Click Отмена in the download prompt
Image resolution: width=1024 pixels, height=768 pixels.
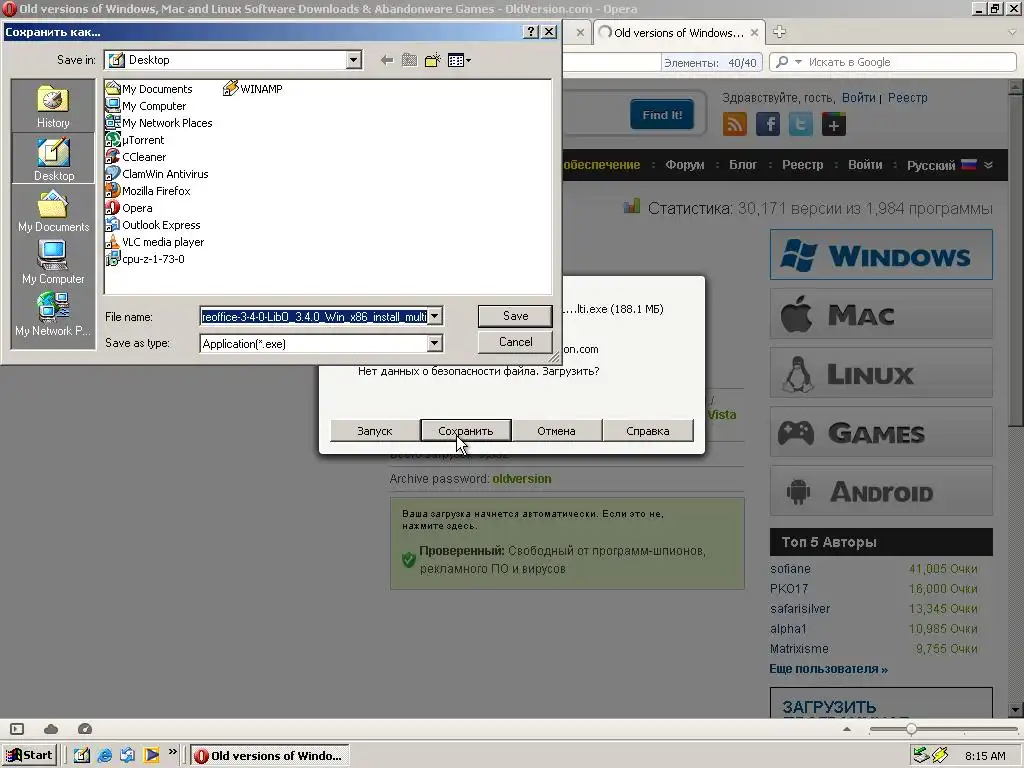point(556,431)
